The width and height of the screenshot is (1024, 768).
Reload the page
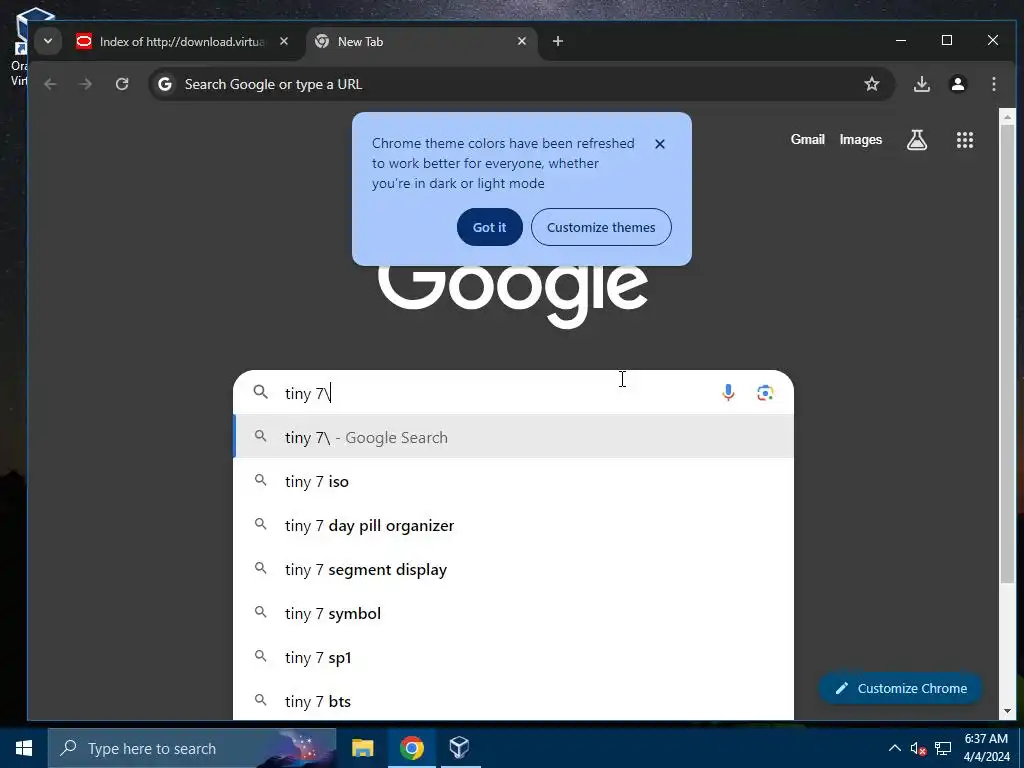coord(122,84)
